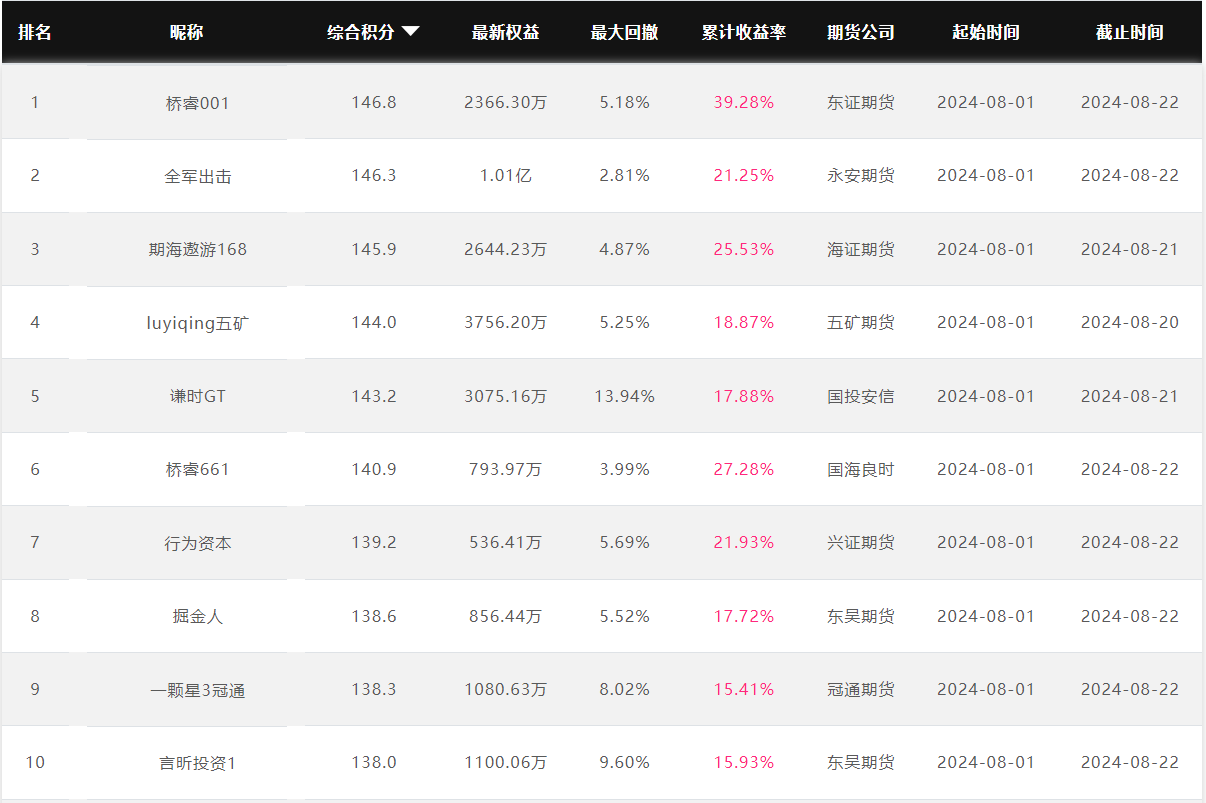Image resolution: width=1206 pixels, height=803 pixels.
Task: Click futures company 国海良时
Action: [861, 470]
